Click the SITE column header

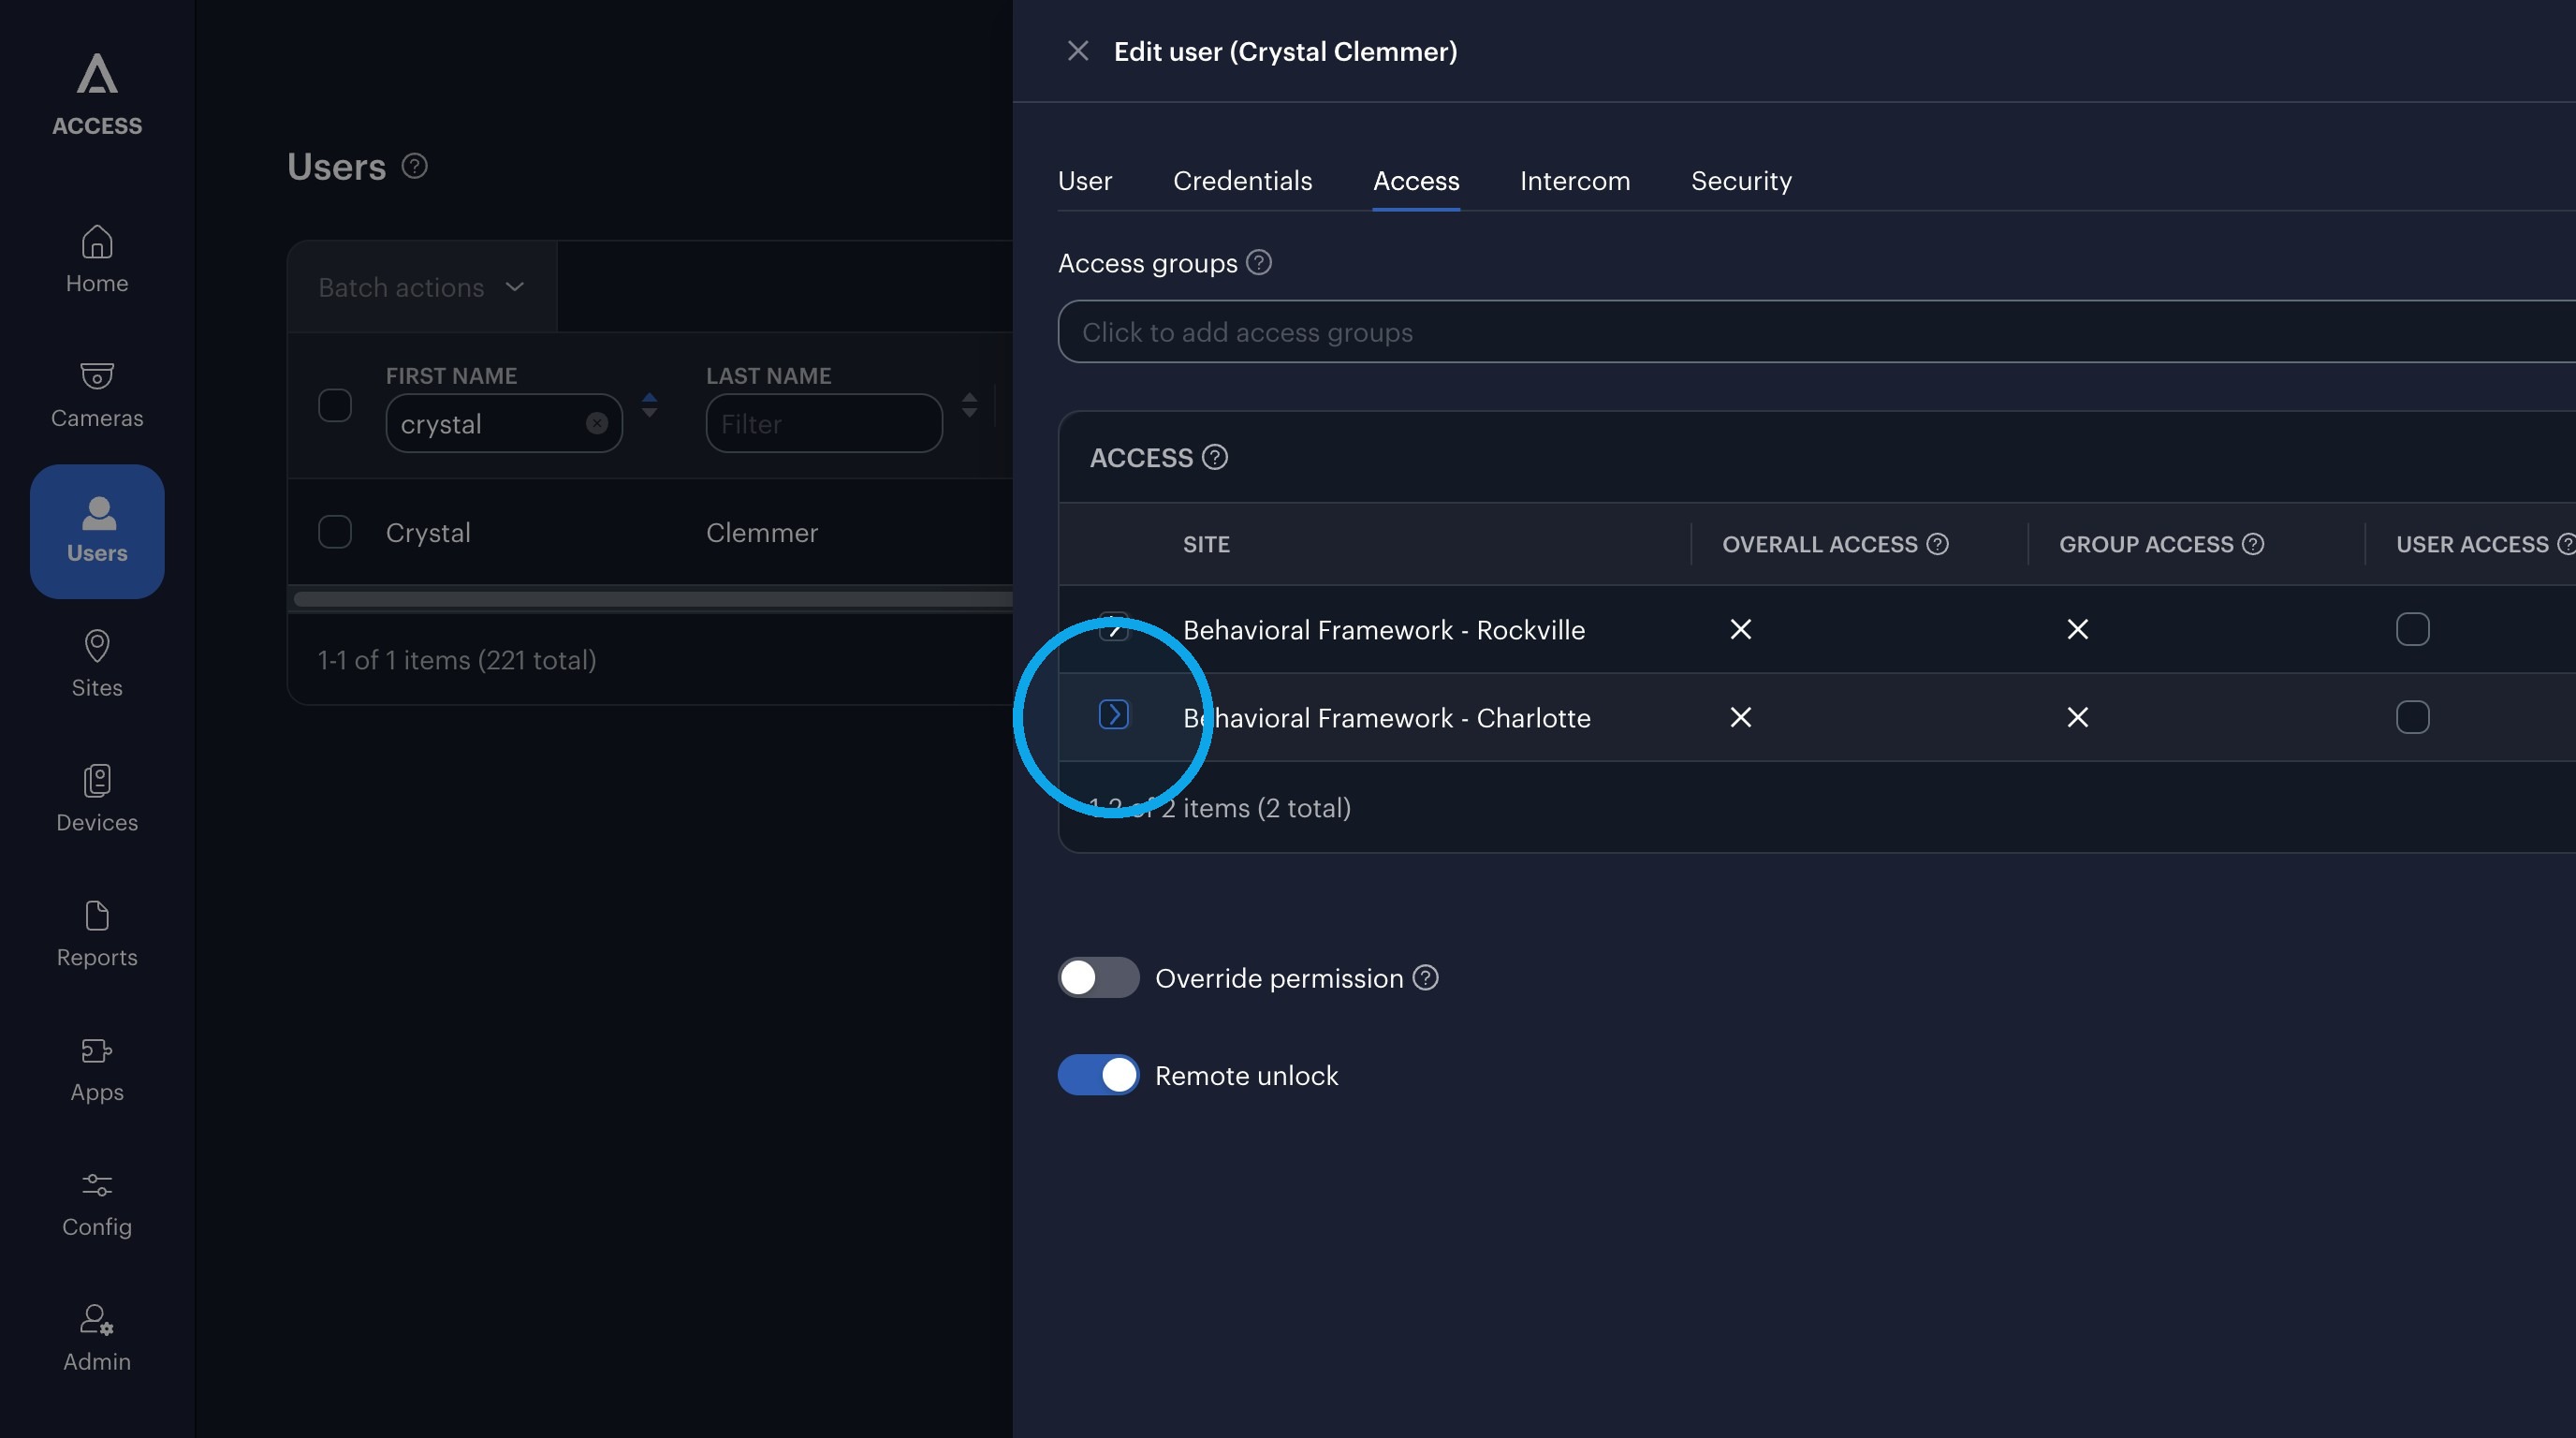[1206, 545]
